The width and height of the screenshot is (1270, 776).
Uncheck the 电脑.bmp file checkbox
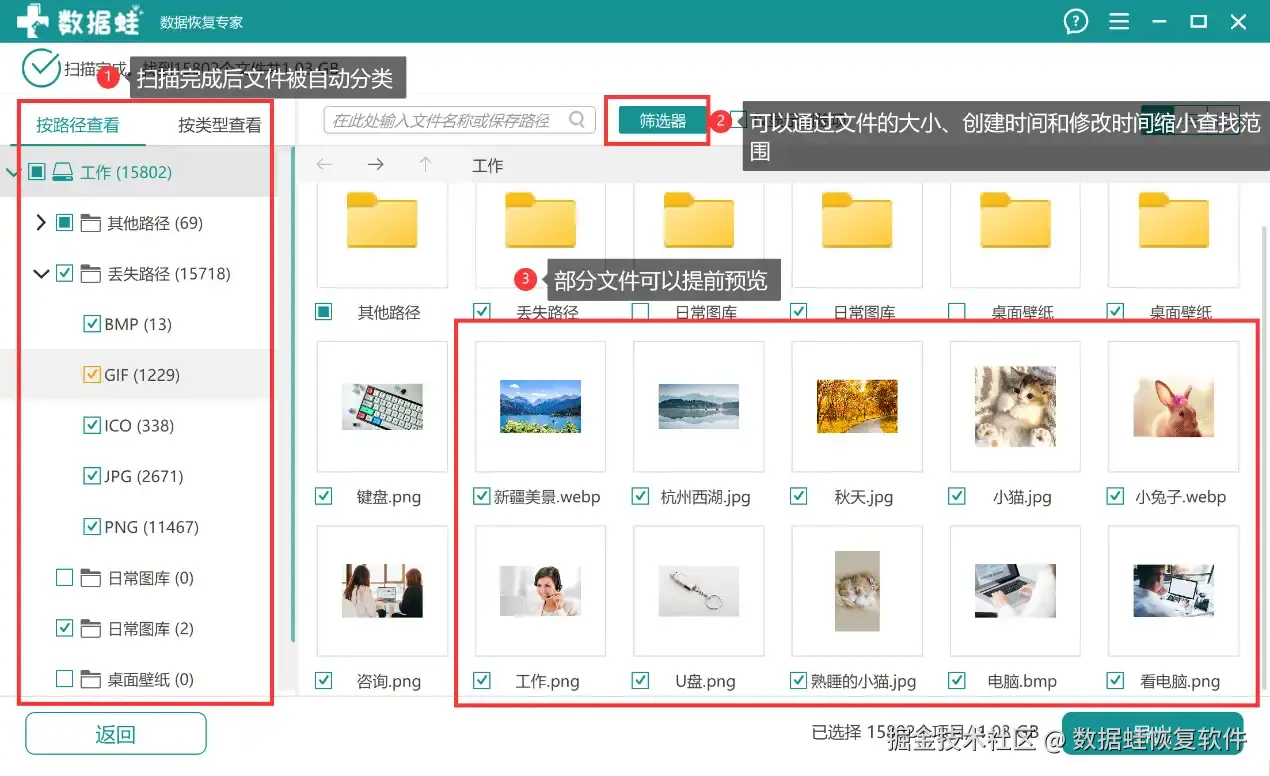click(957, 681)
